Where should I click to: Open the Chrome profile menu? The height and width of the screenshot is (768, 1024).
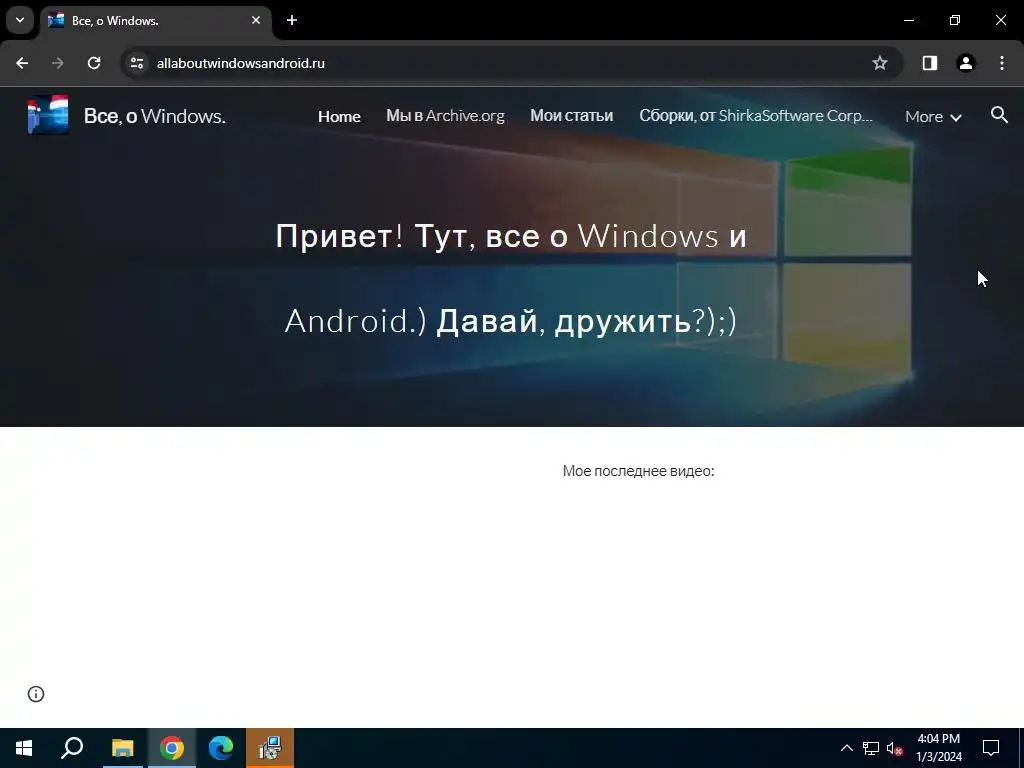click(x=966, y=63)
